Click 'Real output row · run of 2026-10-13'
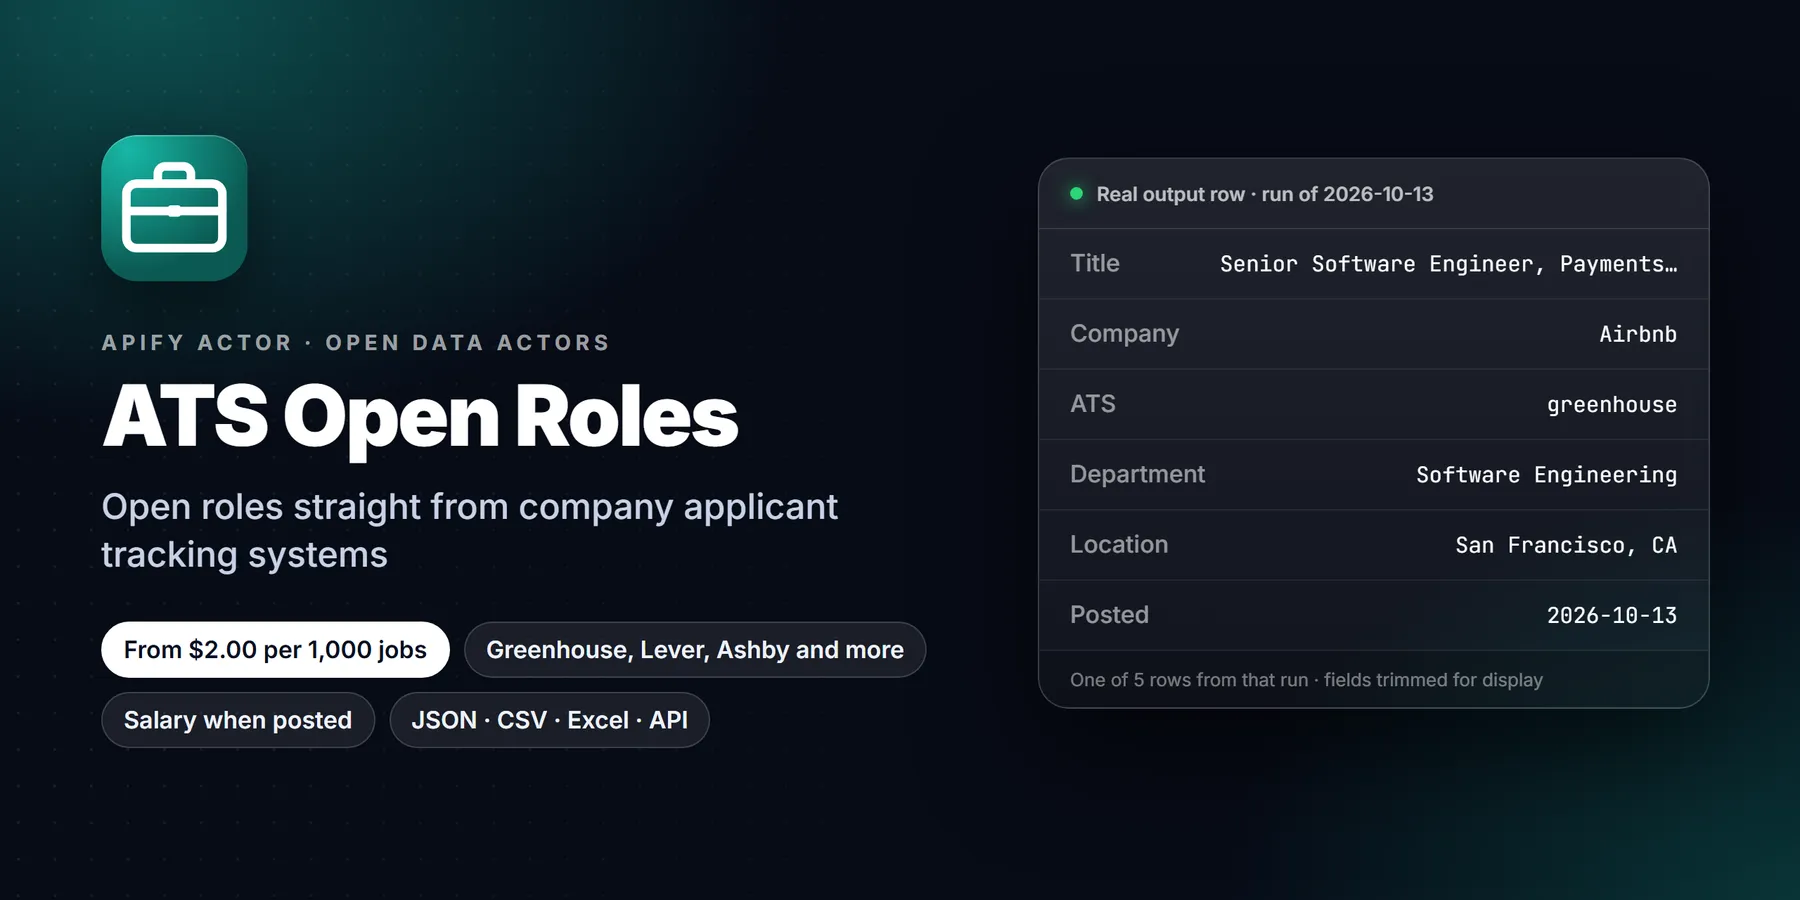This screenshot has height=900, width=1800. 1265,194
